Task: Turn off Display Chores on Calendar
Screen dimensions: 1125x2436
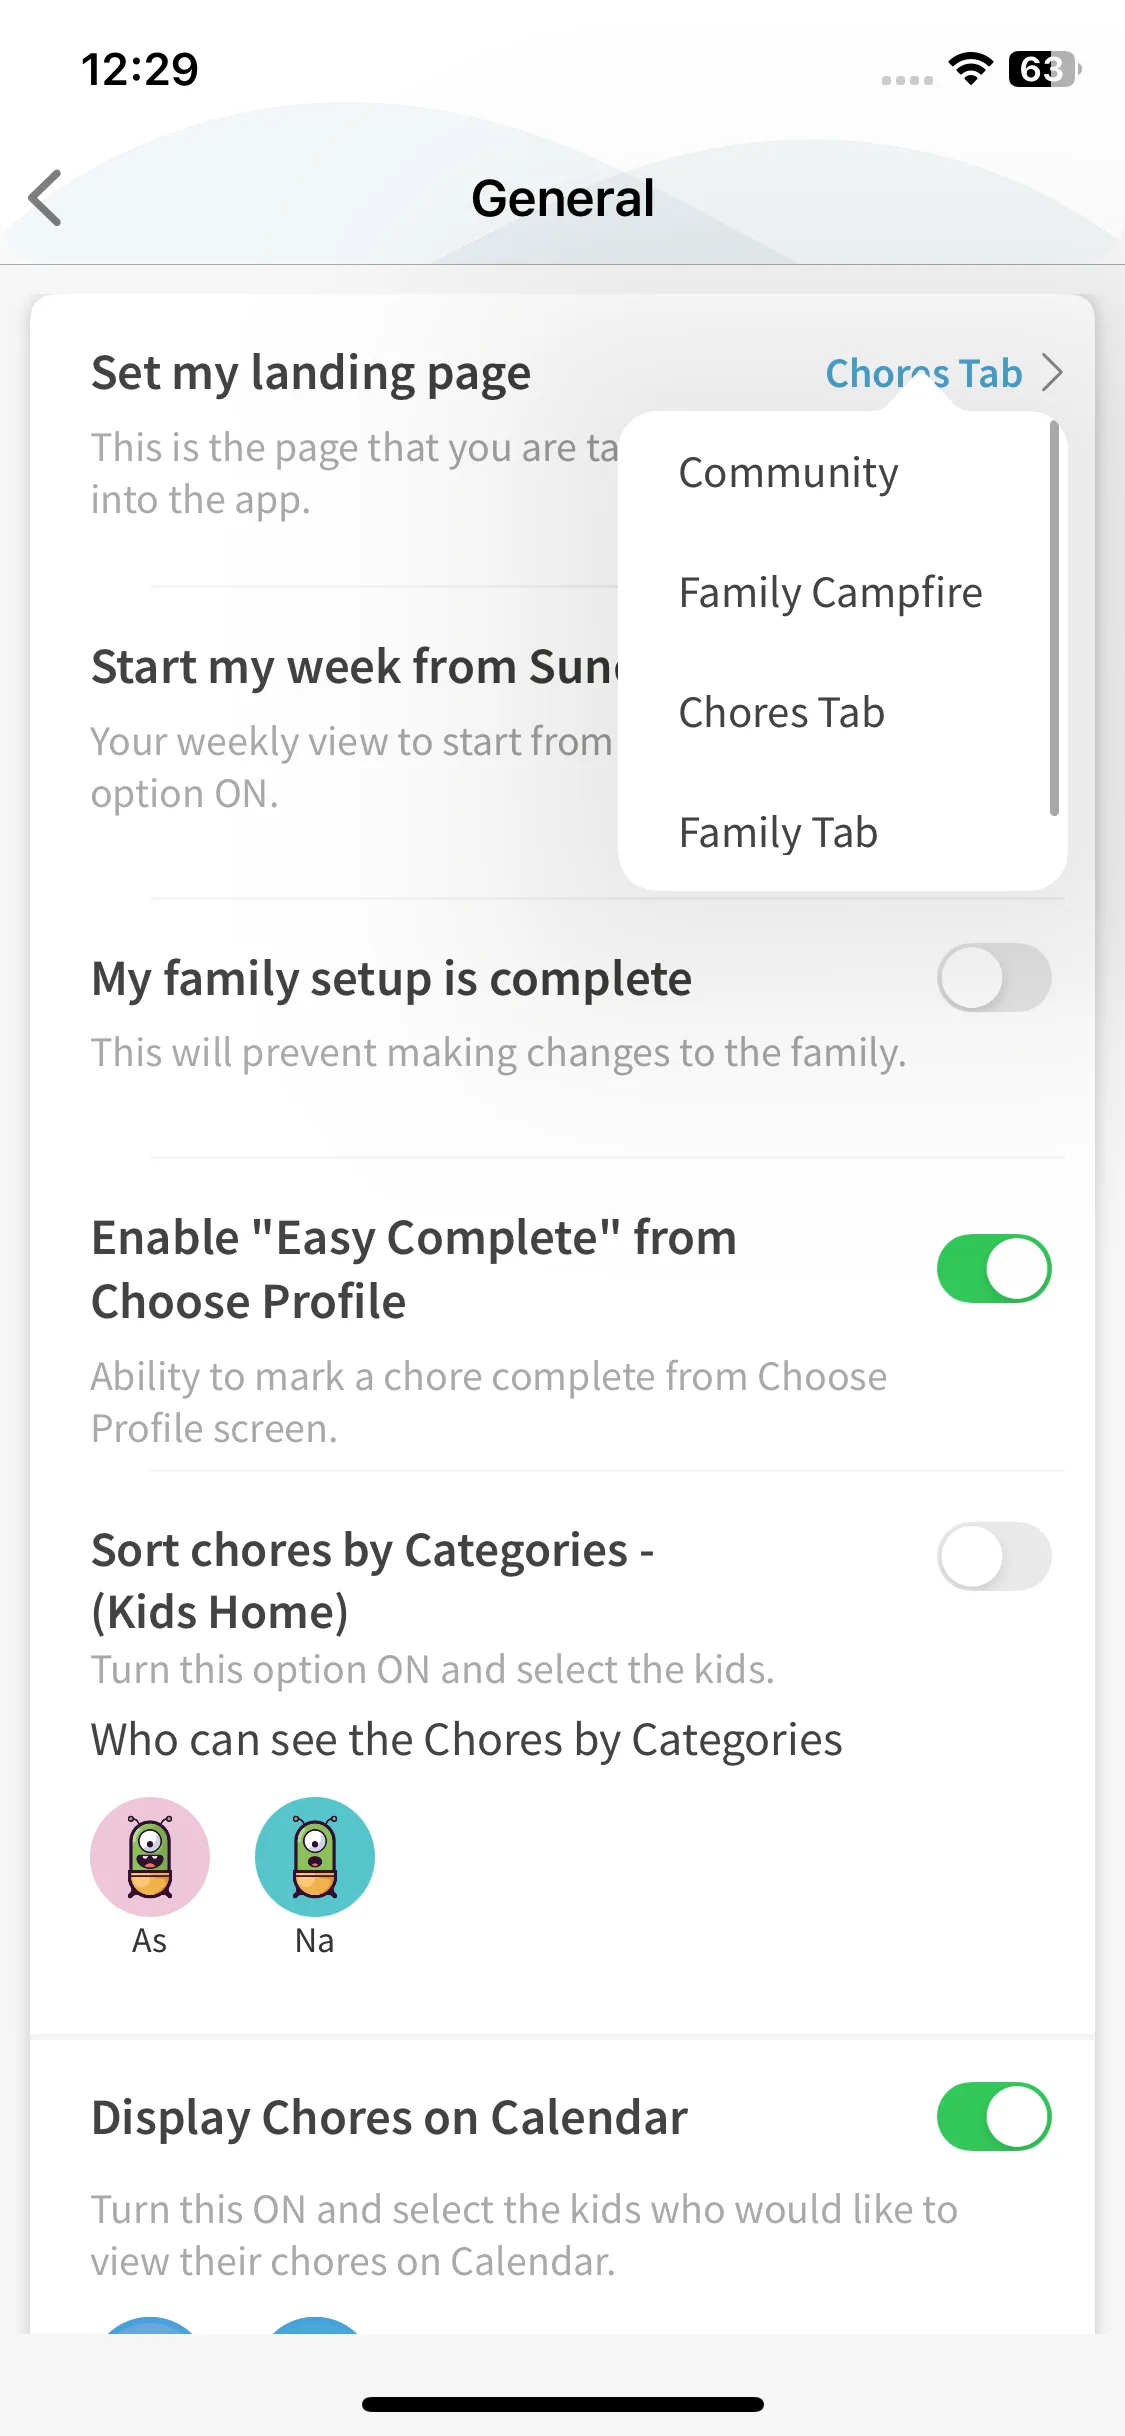Action: pyautogui.click(x=994, y=2116)
